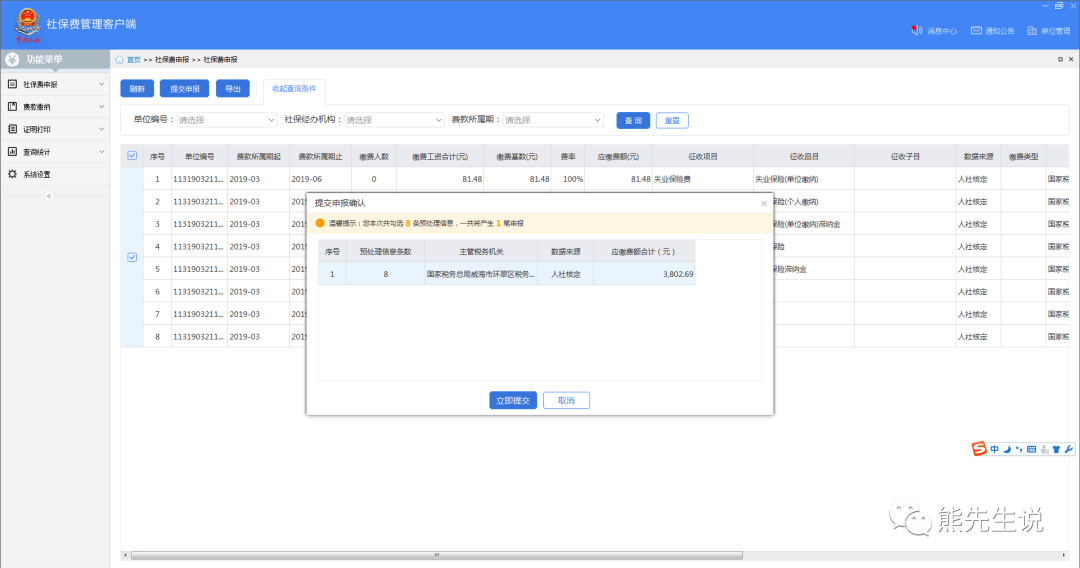Click 预处理信息条数 header in dialog

click(x=386, y=252)
